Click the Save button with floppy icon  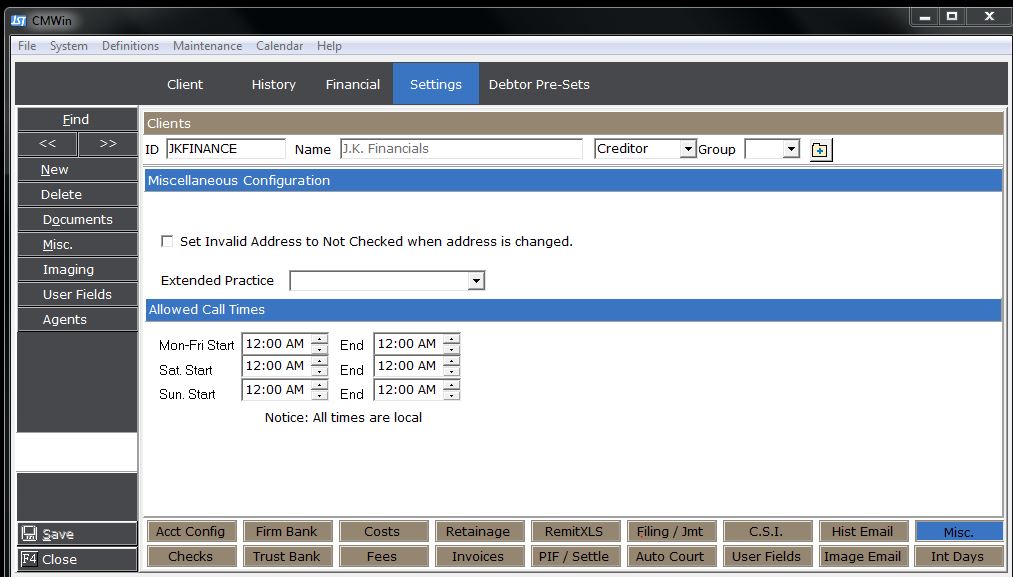pyautogui.click(x=77, y=534)
